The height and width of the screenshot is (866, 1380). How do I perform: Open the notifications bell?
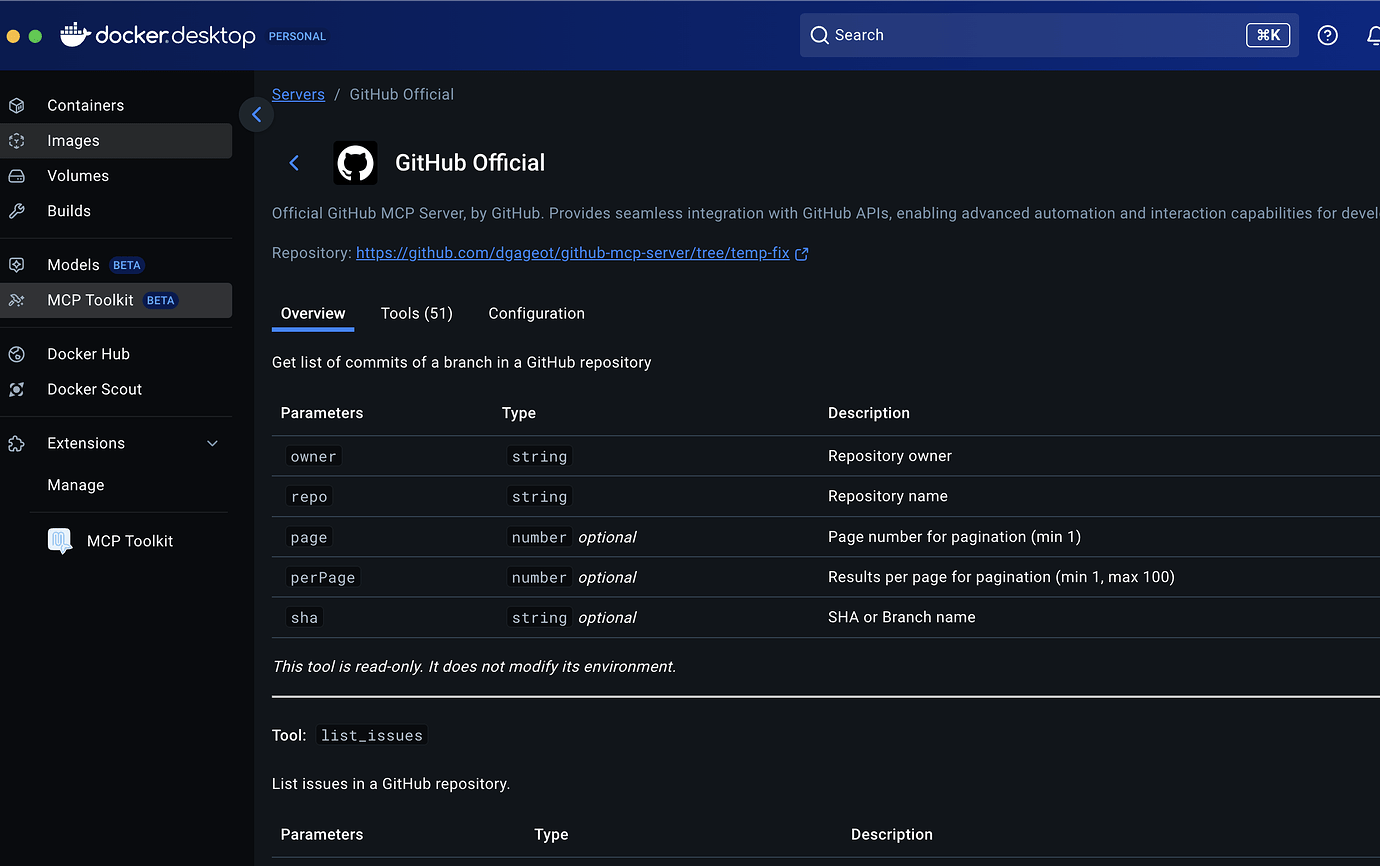tap(1374, 35)
